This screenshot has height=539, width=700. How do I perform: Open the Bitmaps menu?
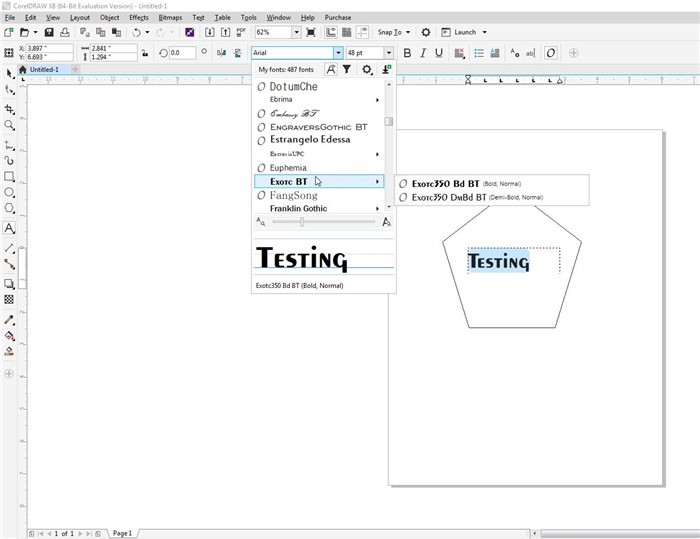pyautogui.click(x=170, y=17)
